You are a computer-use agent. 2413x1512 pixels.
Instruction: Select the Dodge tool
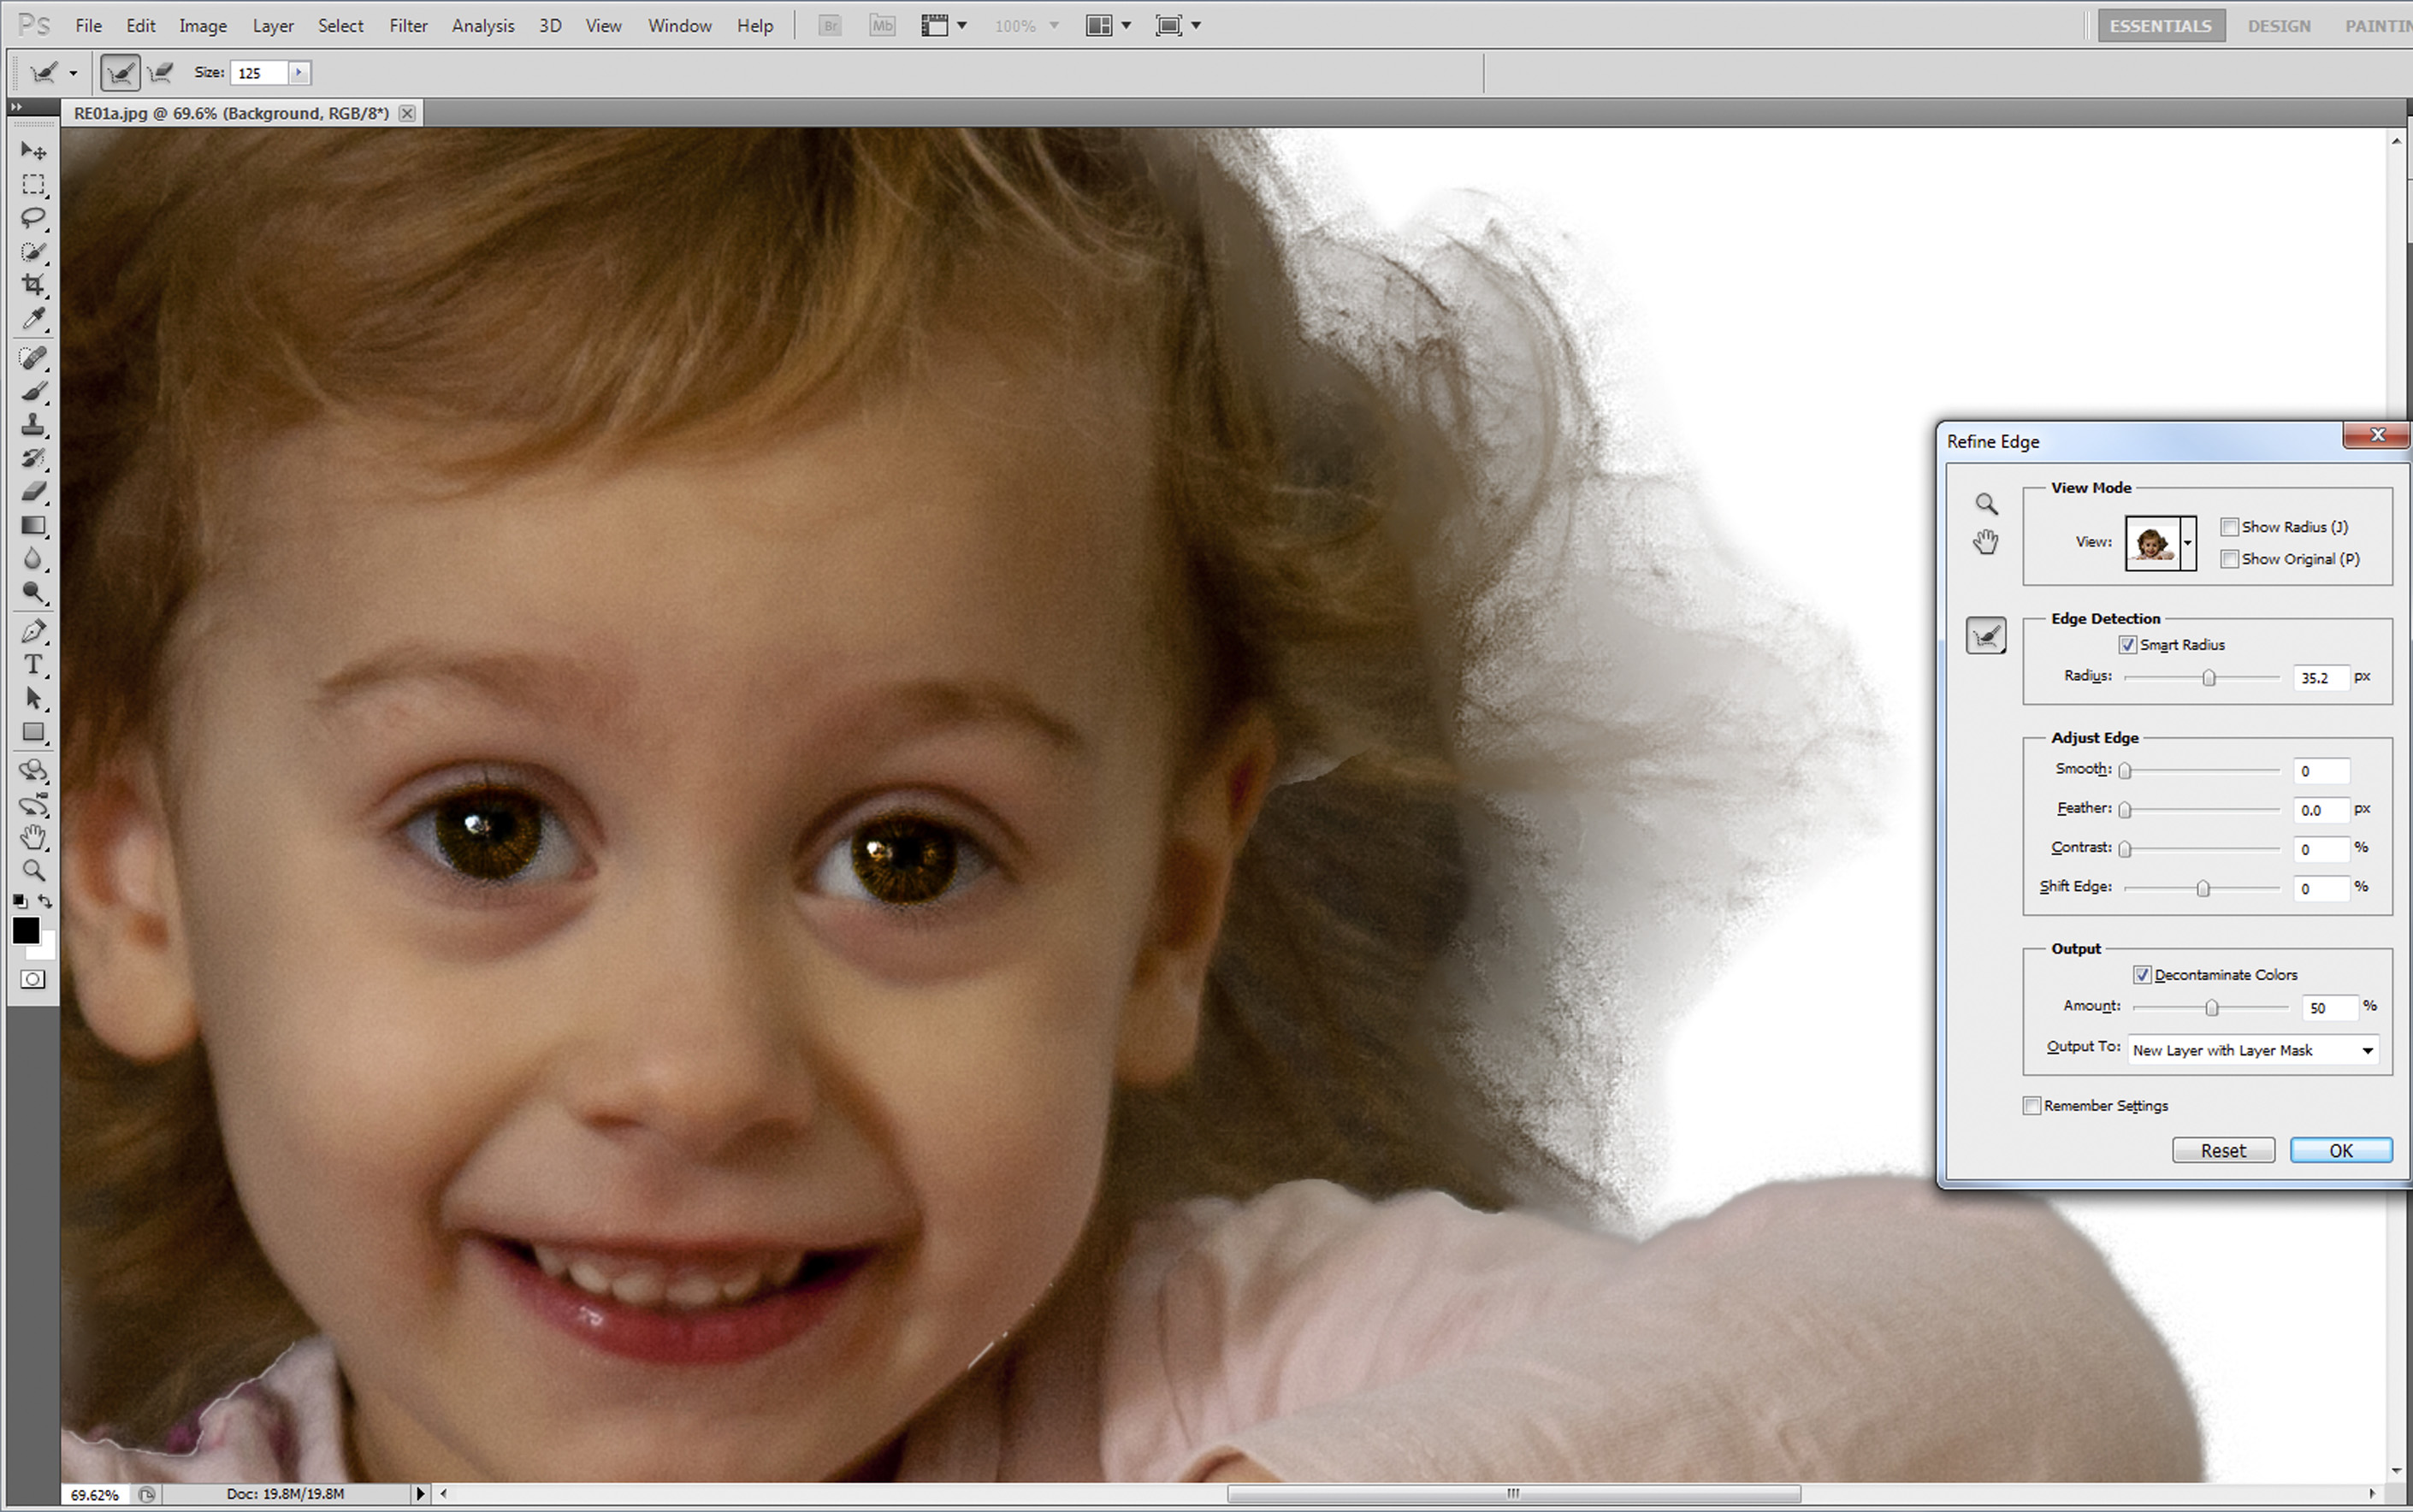pos(34,593)
